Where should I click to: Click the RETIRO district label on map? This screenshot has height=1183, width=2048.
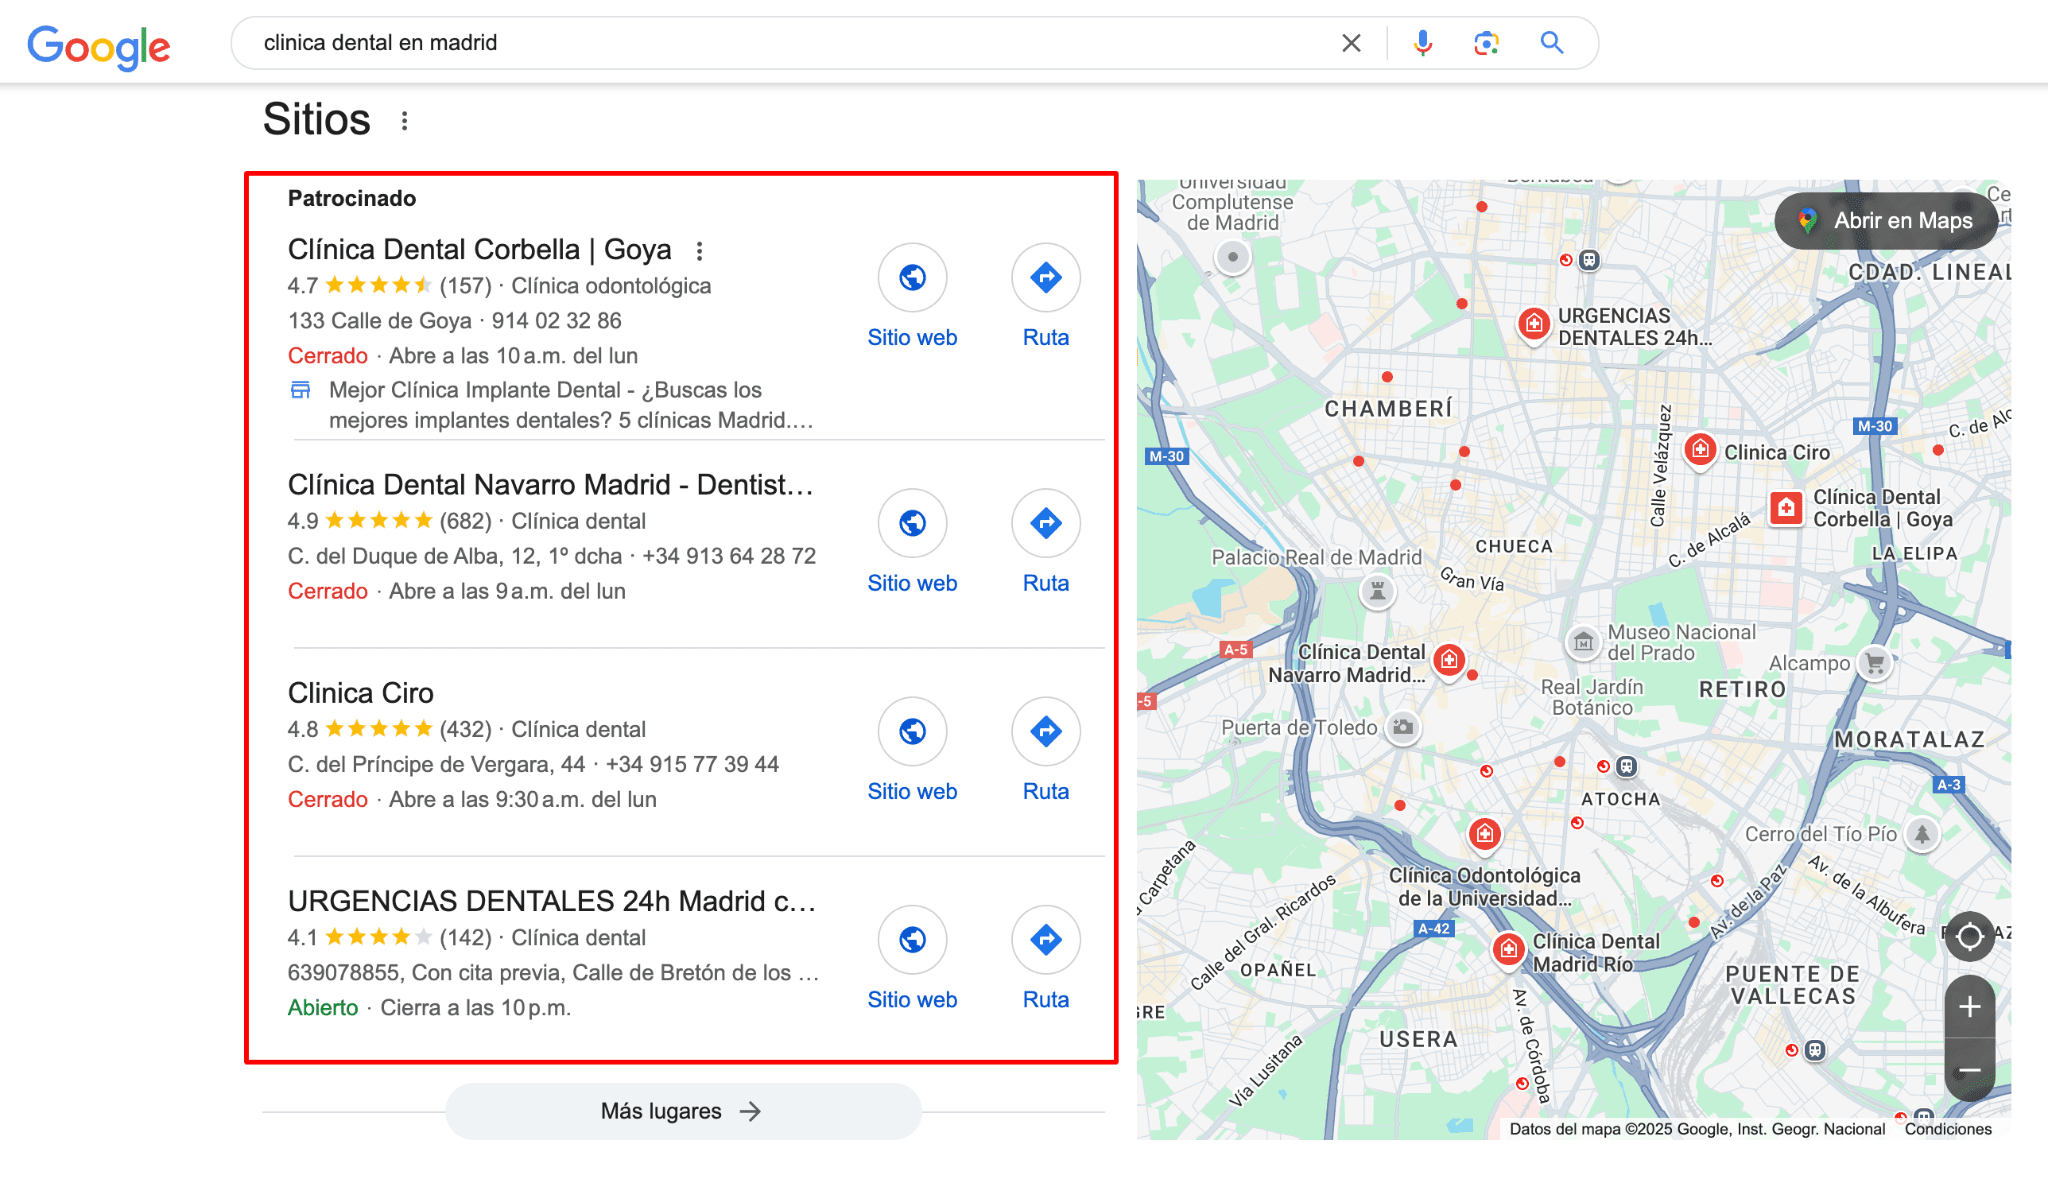point(1742,689)
